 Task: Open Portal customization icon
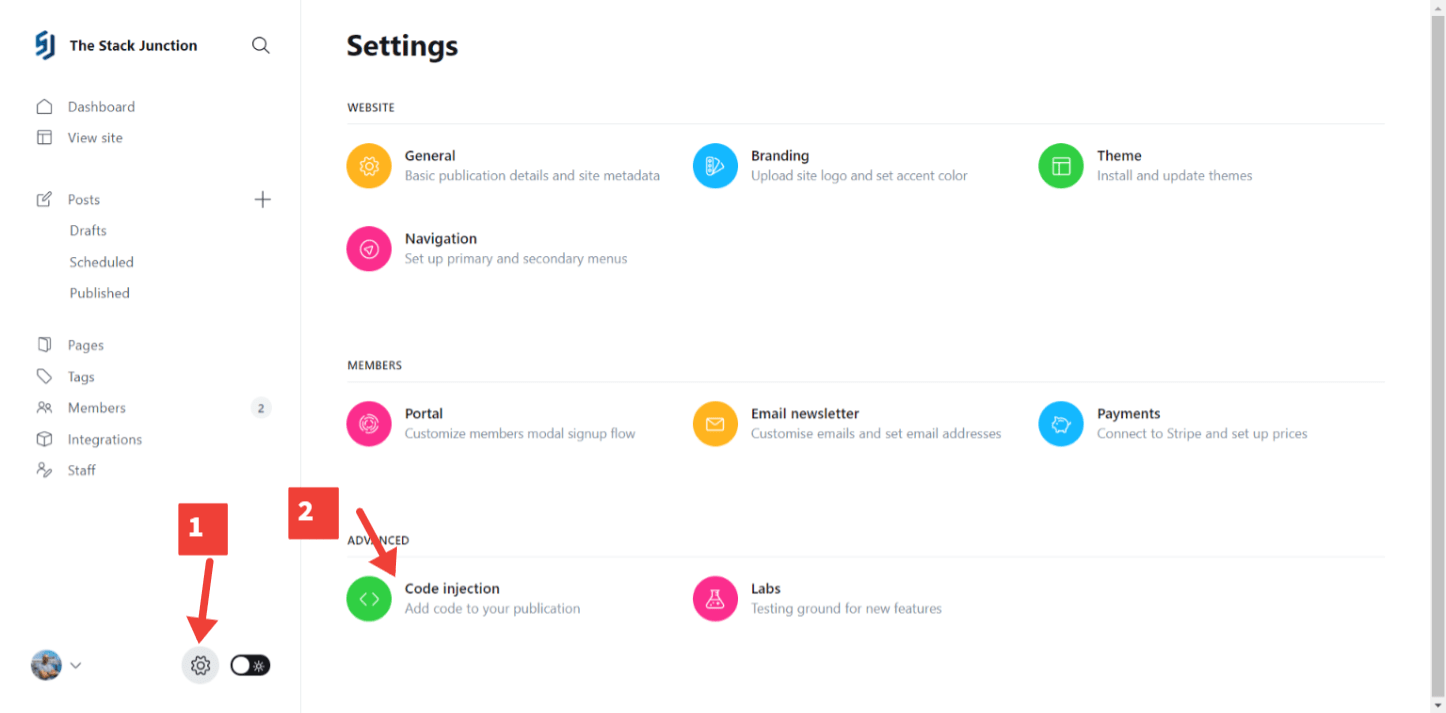369,424
